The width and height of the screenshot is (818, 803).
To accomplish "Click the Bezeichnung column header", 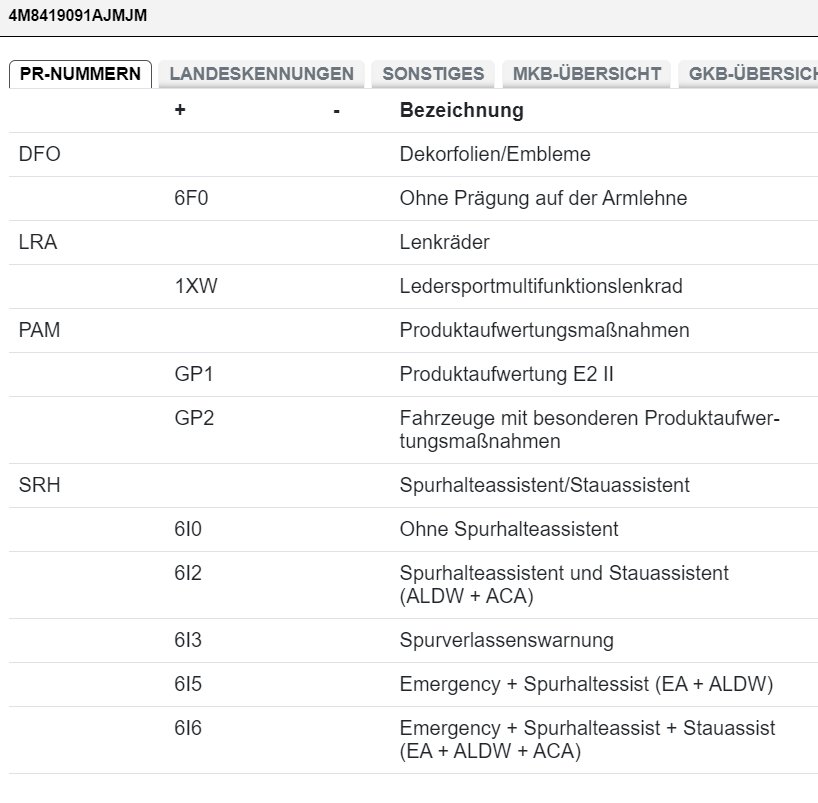I will point(461,111).
